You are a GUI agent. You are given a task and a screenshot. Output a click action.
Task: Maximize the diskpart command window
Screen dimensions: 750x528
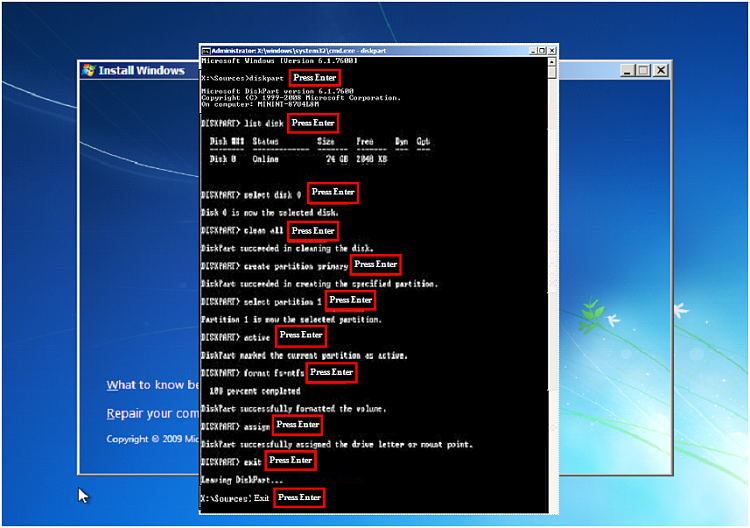(x=542, y=51)
